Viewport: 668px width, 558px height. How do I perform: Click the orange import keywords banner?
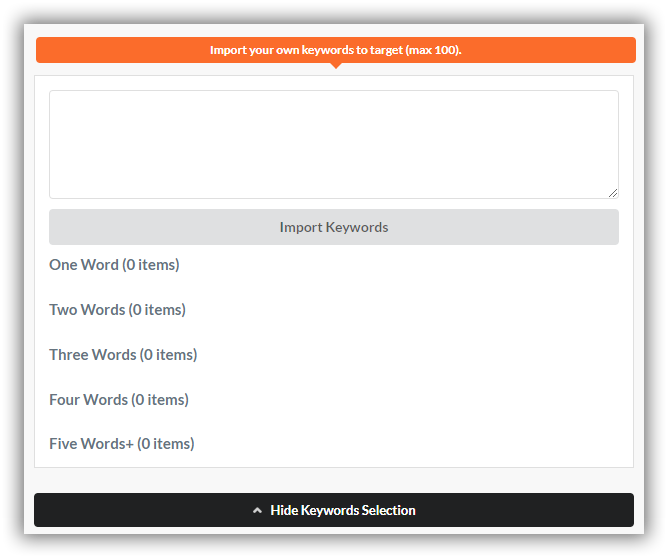pos(336,50)
